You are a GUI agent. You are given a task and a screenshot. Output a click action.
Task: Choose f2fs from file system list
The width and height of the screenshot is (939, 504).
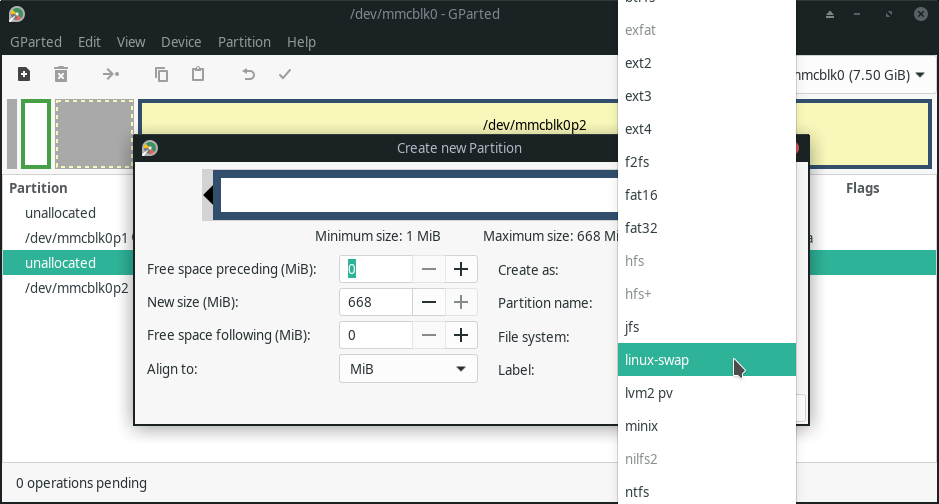[x=707, y=162]
